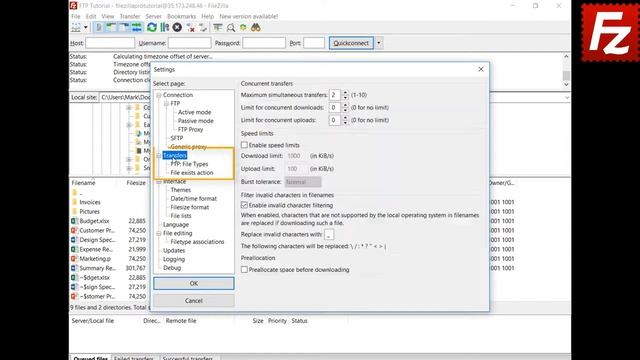Click the reconnect to server icon
This screenshot has height=360, width=640.
[203, 27]
